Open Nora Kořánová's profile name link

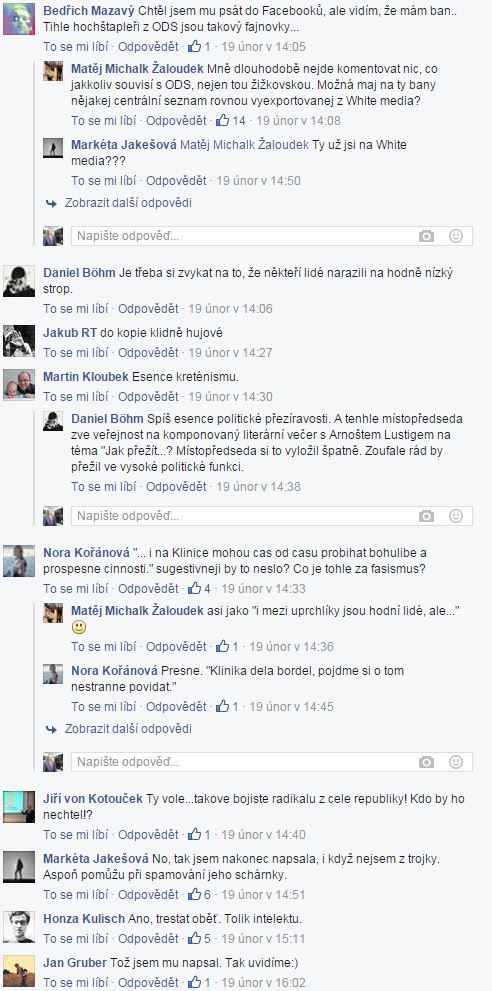tap(86, 552)
